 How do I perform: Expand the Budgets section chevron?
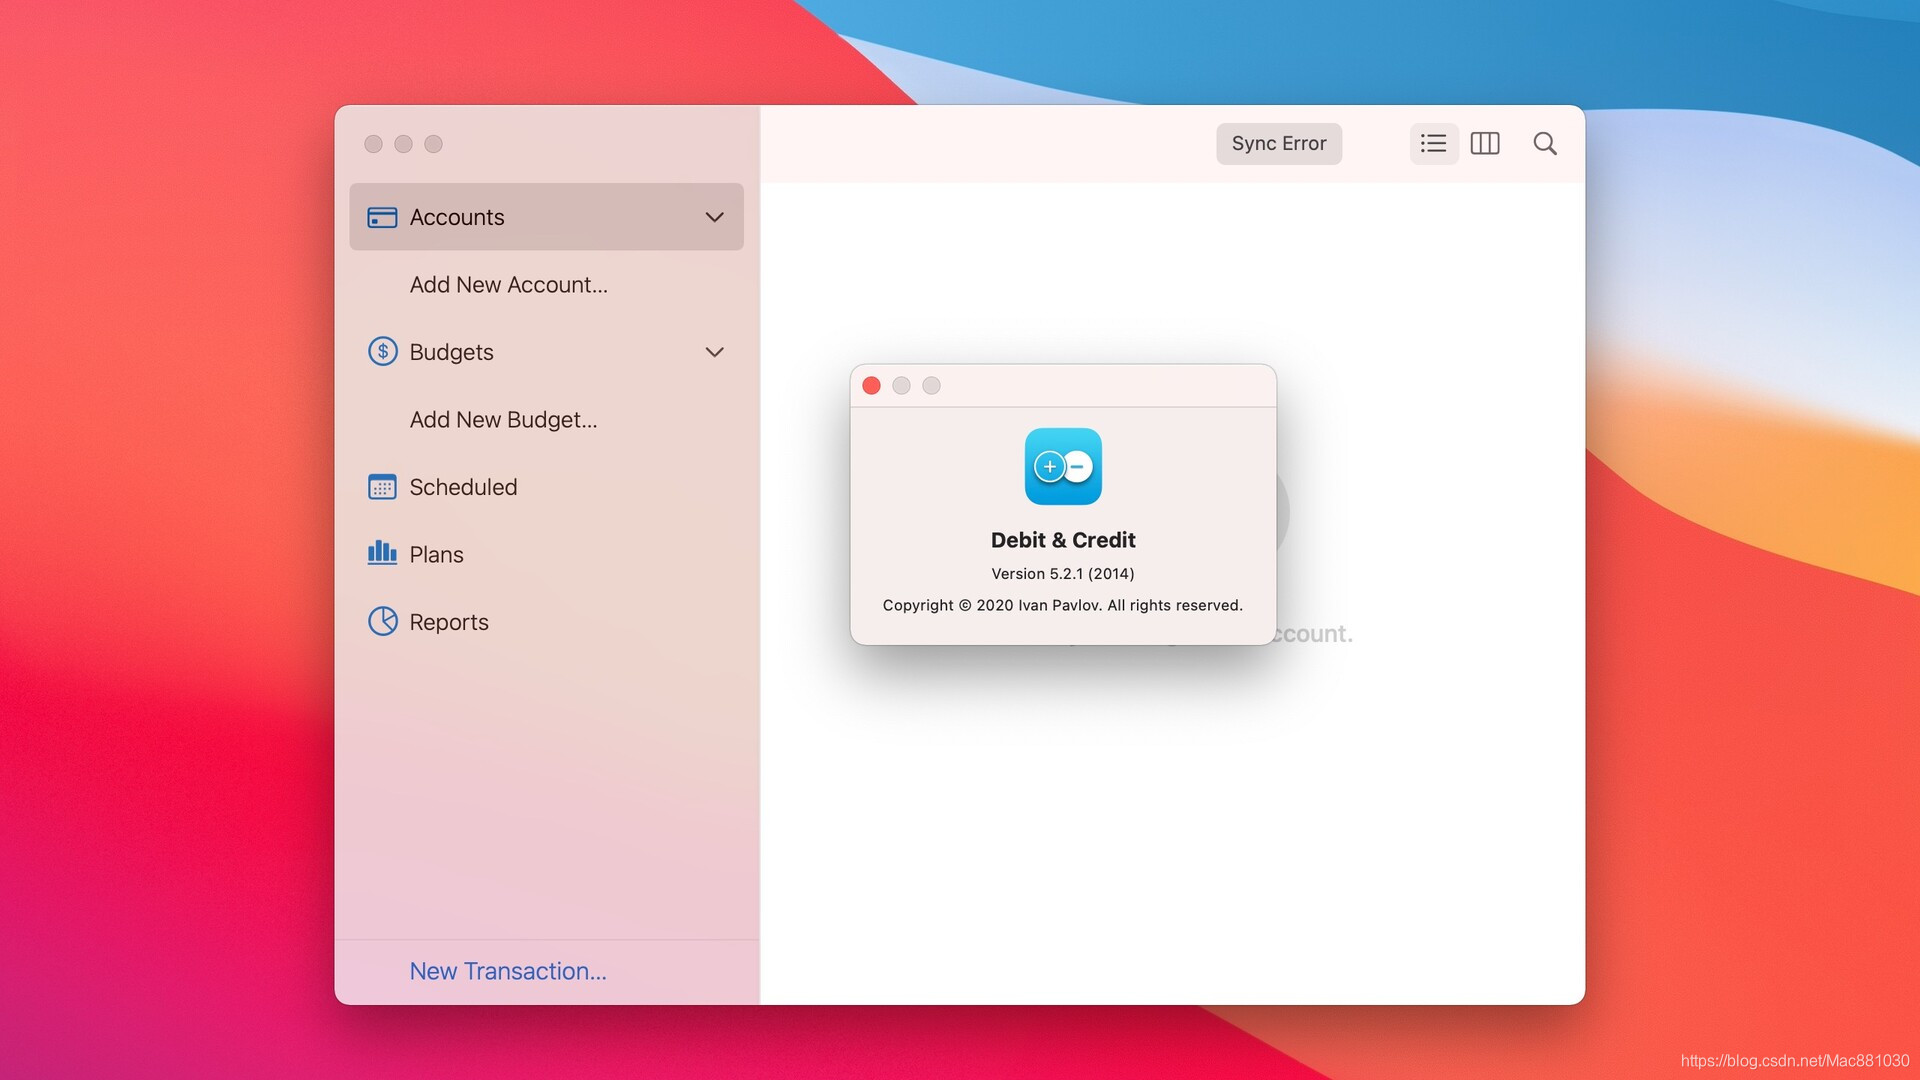[x=713, y=352]
